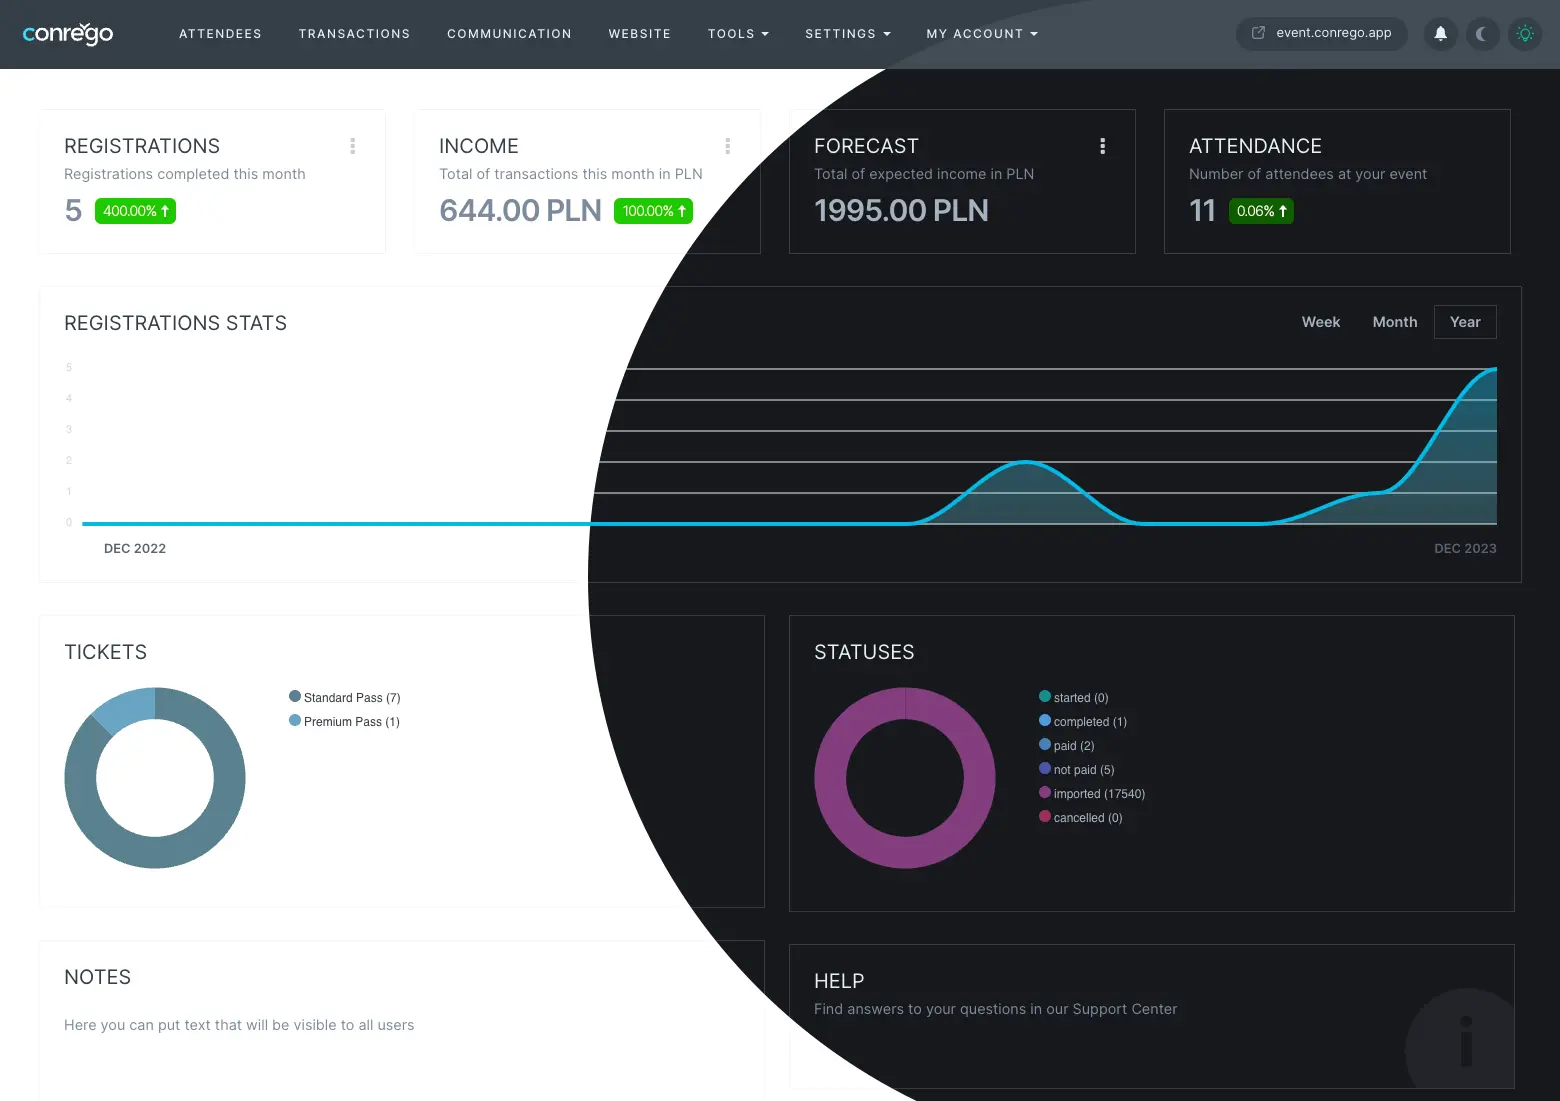Screen dimensions: 1560x1101
Task: Show registration stats by Month
Action: click(1395, 322)
